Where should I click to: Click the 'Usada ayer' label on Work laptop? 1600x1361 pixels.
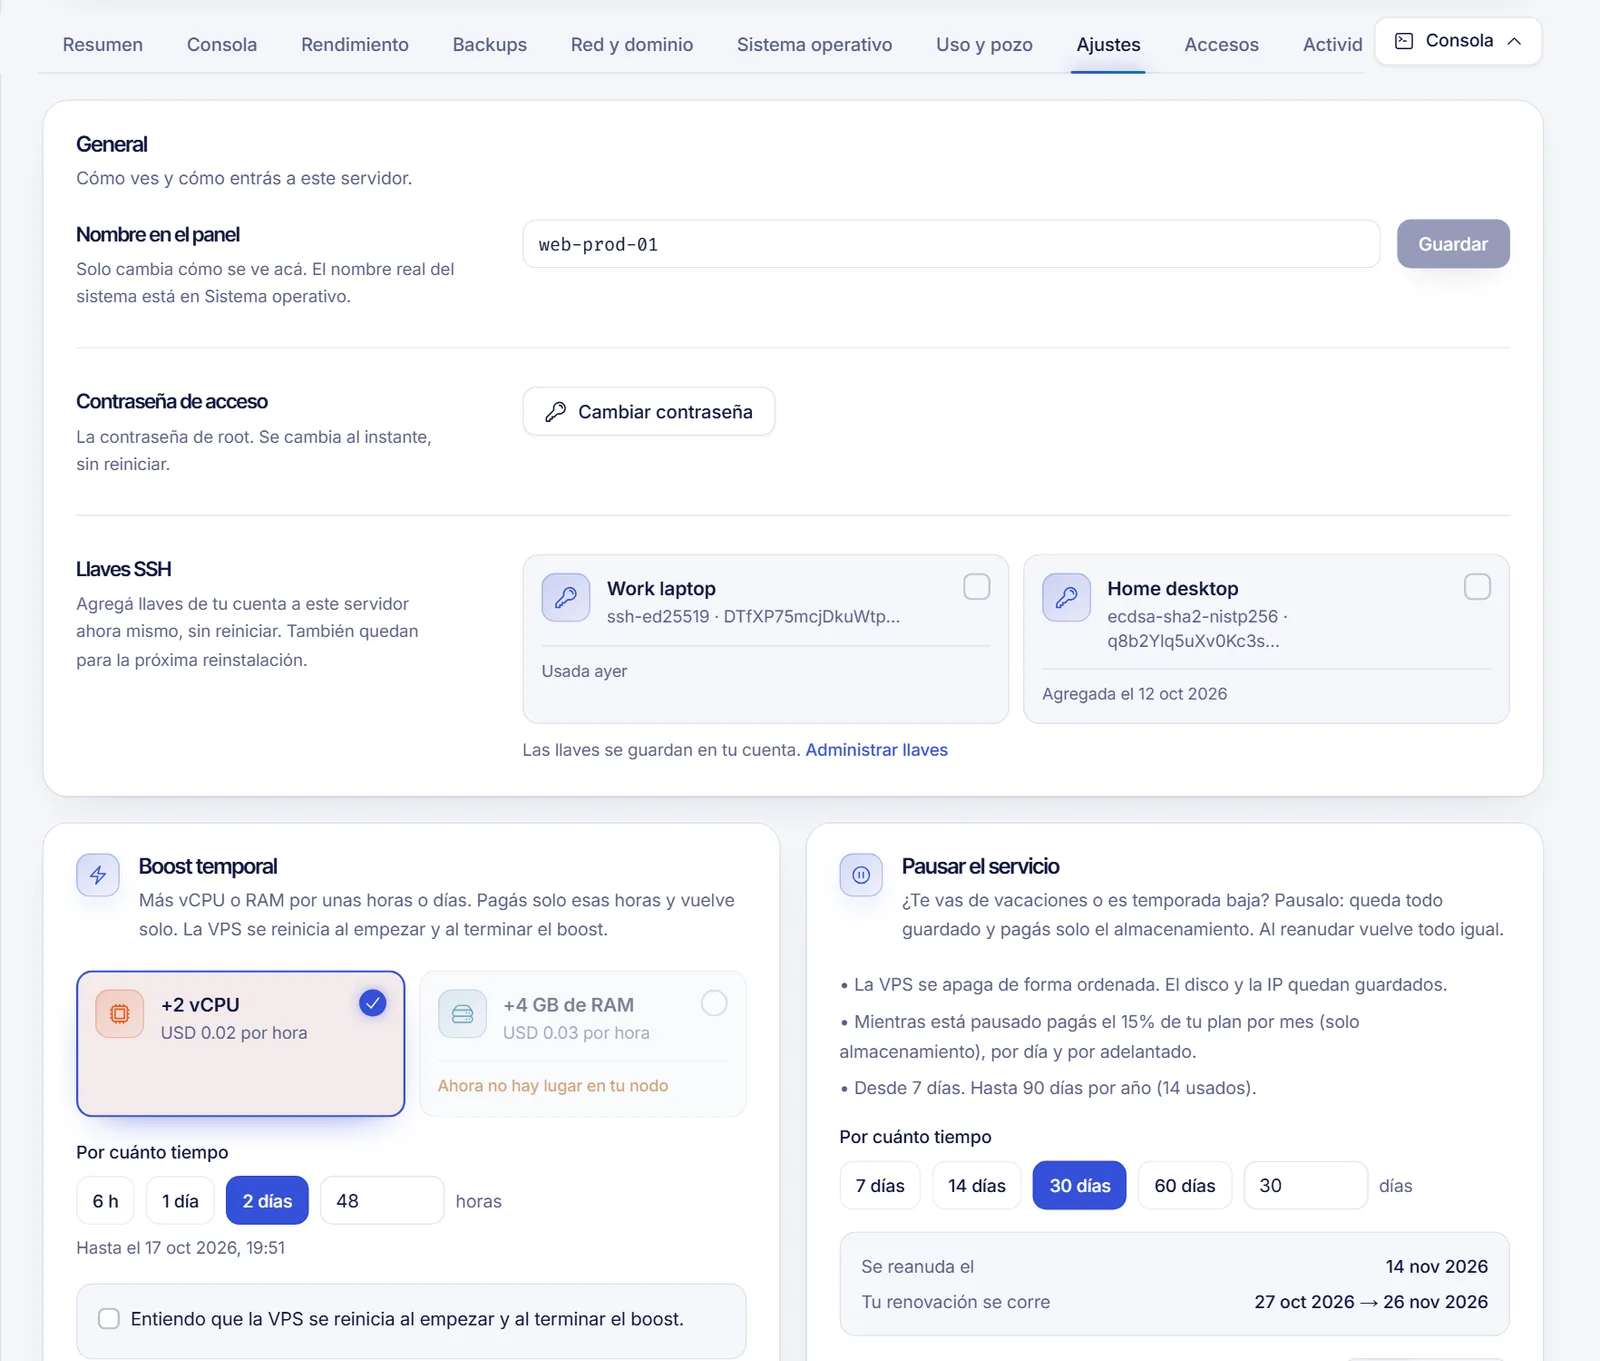pos(585,671)
